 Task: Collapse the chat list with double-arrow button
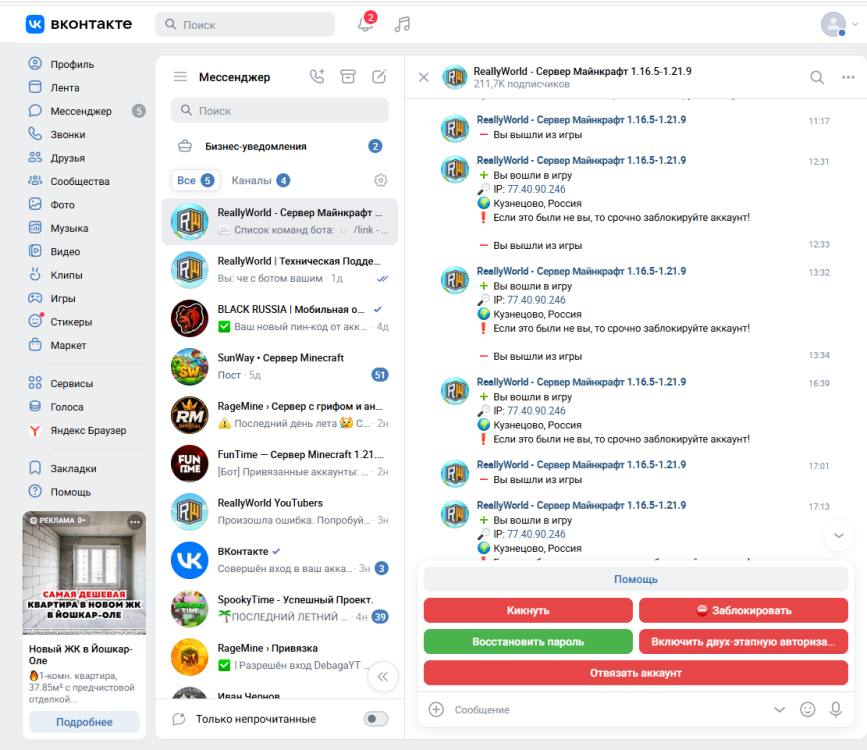click(383, 676)
